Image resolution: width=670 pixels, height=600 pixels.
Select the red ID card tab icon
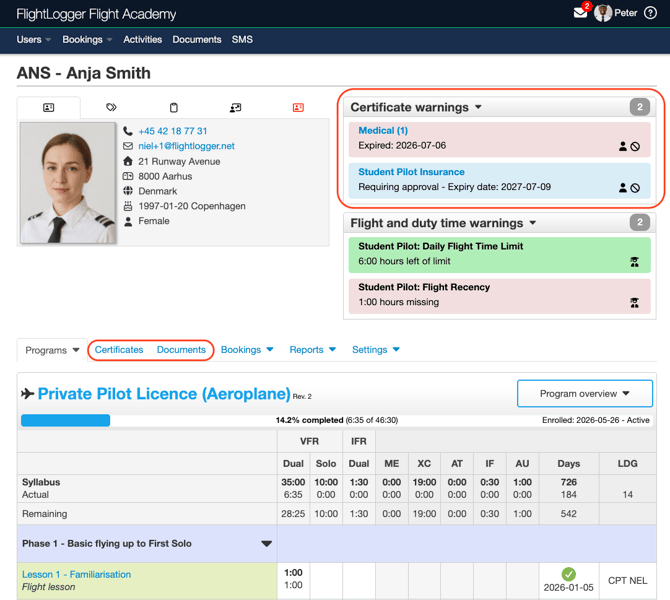(298, 107)
